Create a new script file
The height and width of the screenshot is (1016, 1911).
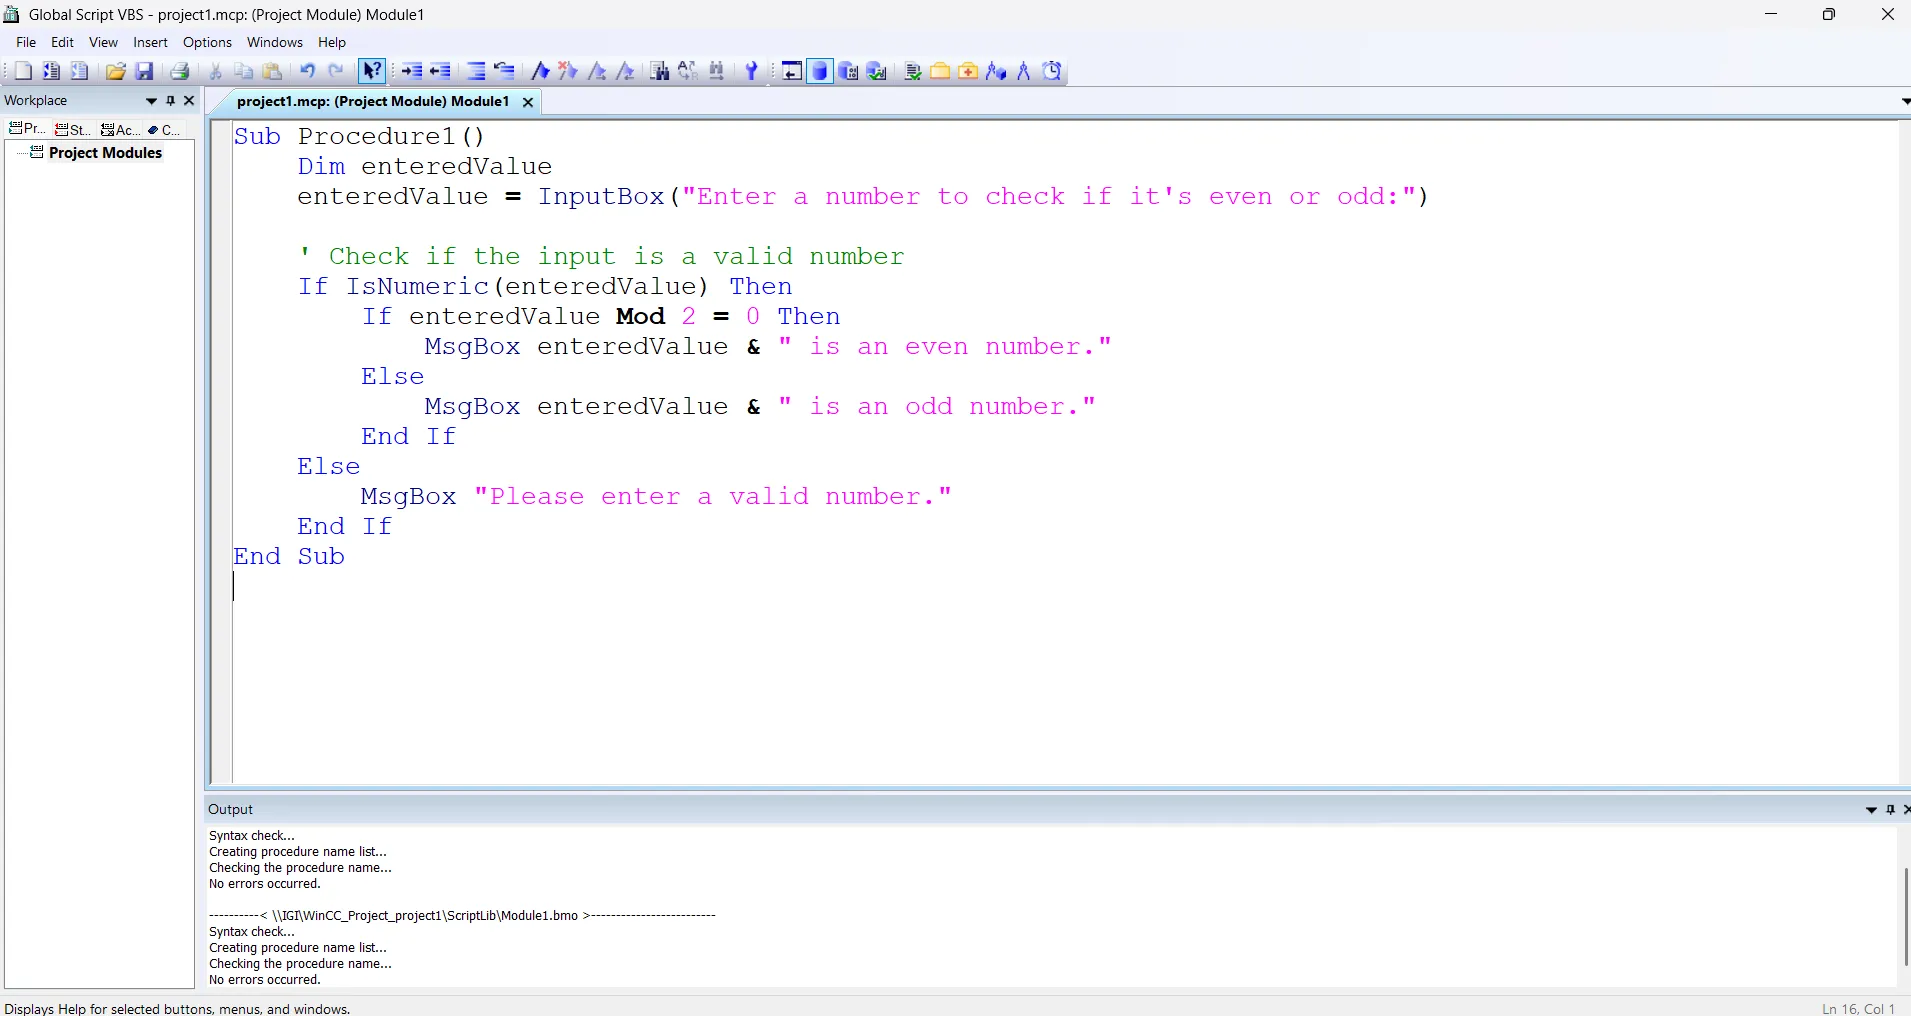[x=22, y=71]
